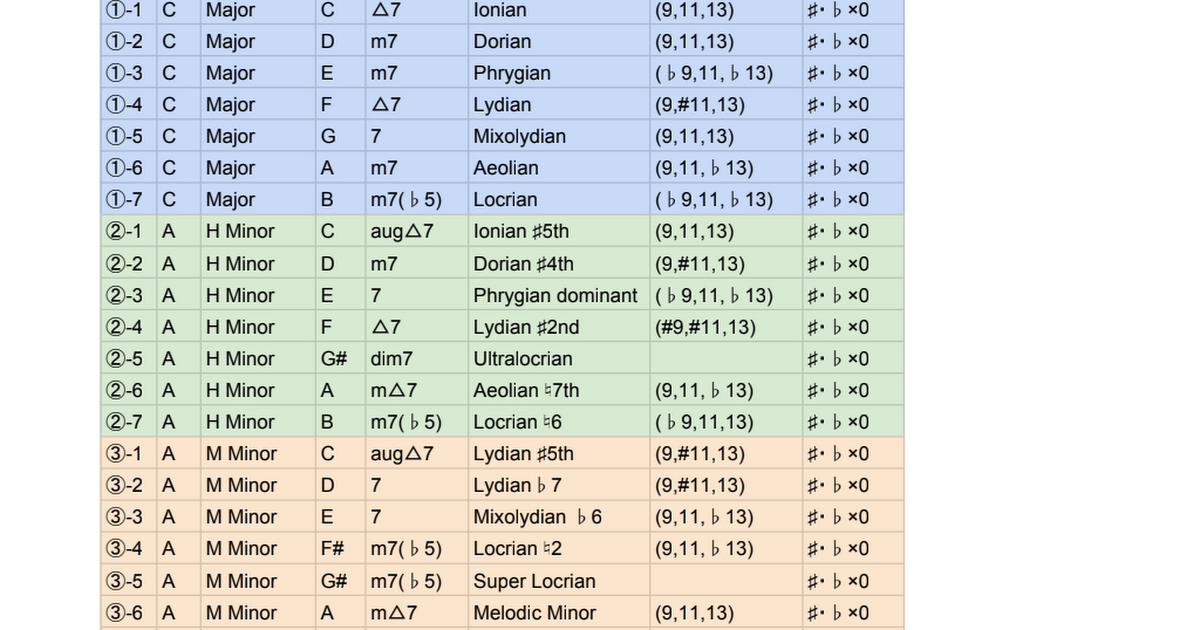
Task: Select the ①-4 row ID cell
Action: [x=128, y=105]
